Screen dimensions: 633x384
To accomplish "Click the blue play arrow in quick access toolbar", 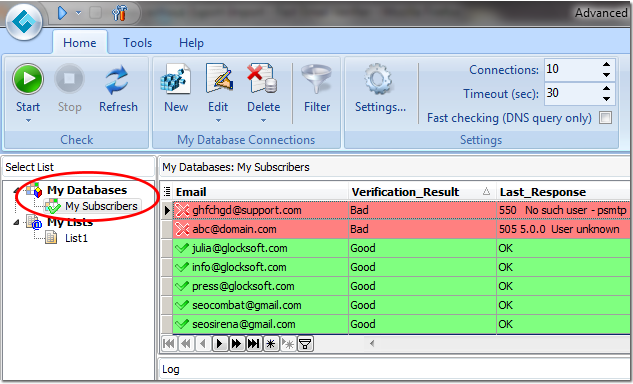I will pyautogui.click(x=62, y=13).
